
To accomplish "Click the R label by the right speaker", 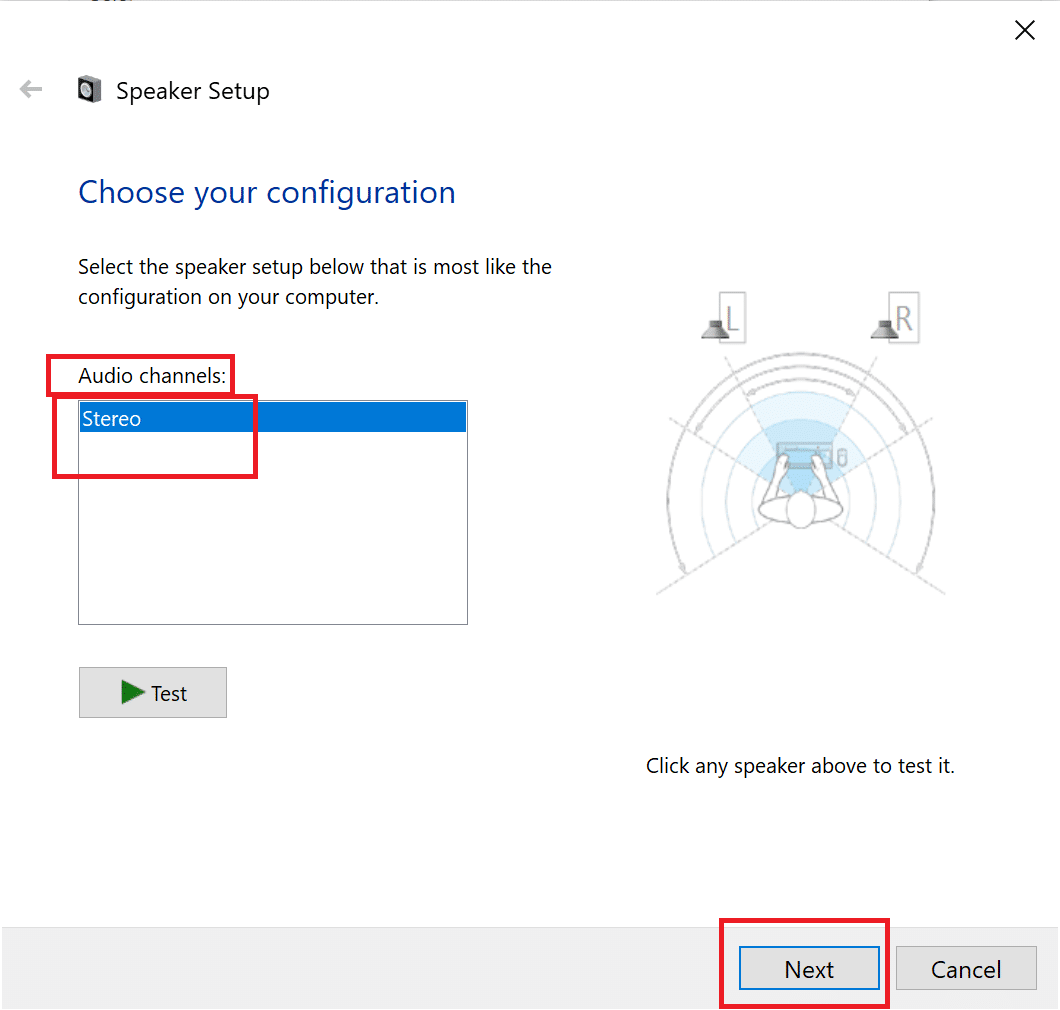I will [904, 319].
